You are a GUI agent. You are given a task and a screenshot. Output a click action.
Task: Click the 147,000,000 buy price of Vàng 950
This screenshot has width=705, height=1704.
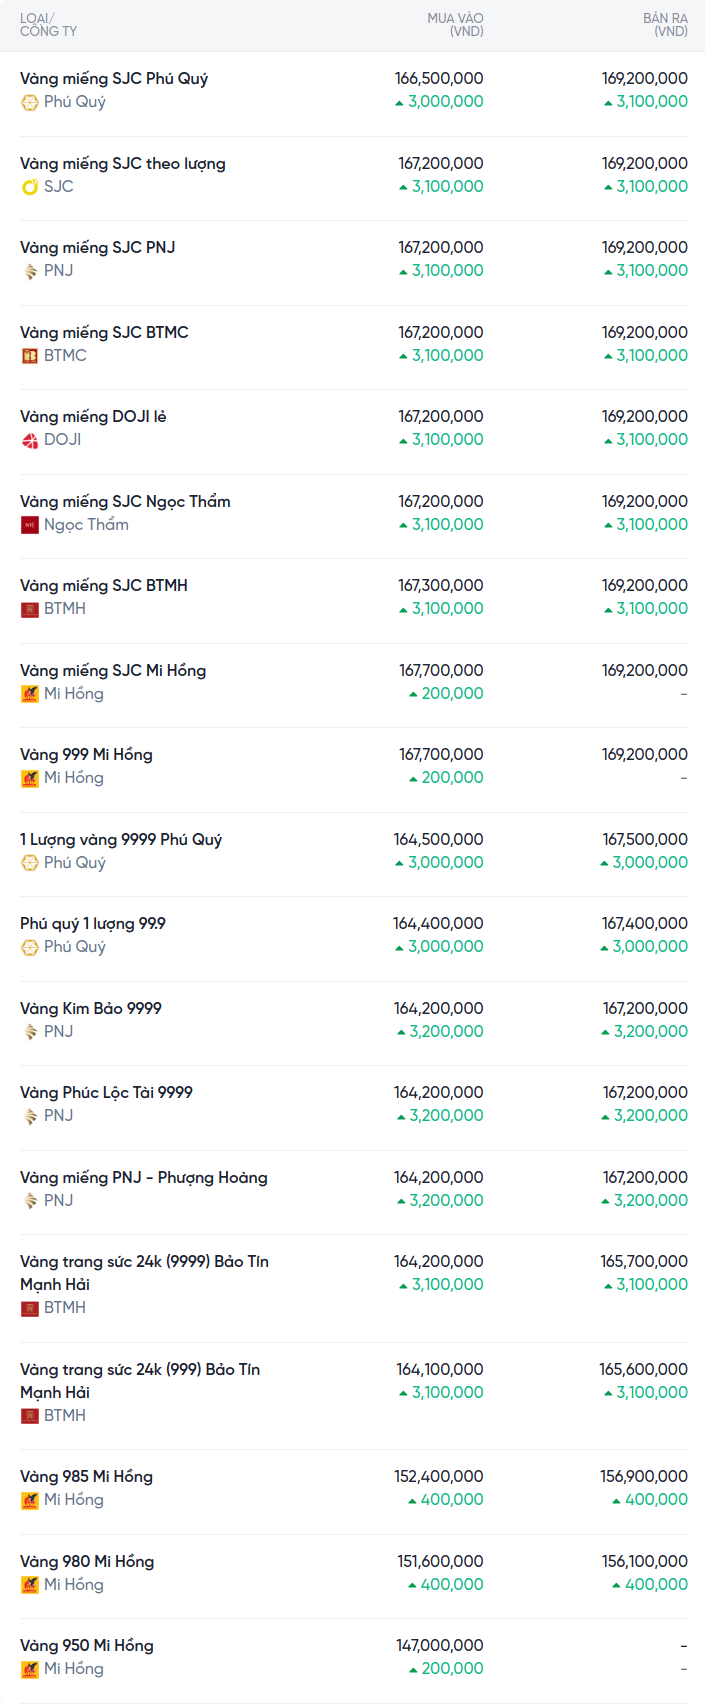click(x=439, y=1646)
